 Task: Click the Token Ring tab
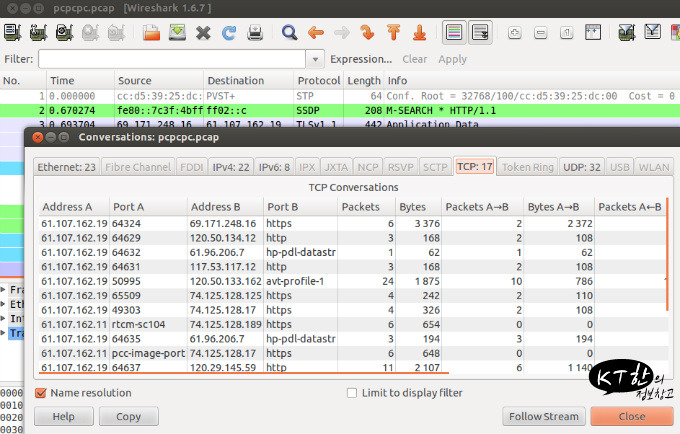527,167
